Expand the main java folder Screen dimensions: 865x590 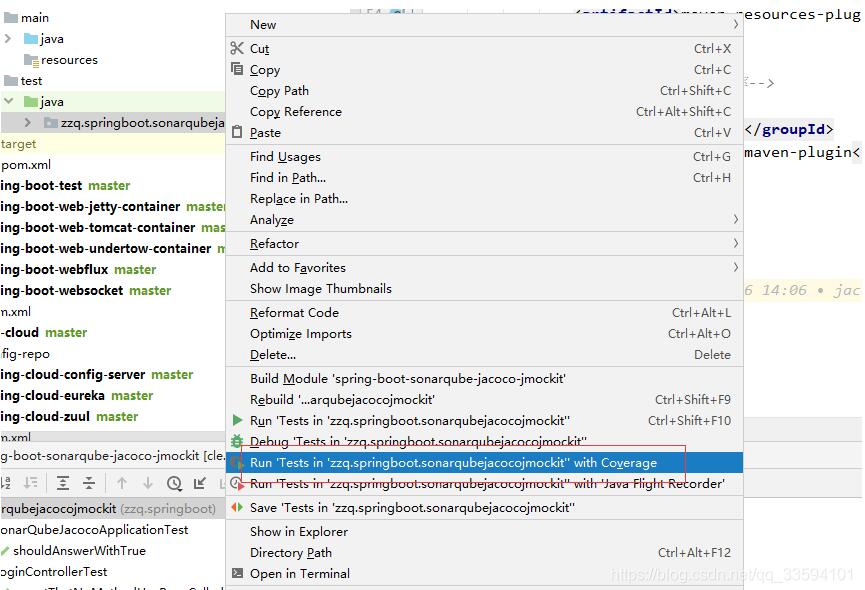coord(8,39)
